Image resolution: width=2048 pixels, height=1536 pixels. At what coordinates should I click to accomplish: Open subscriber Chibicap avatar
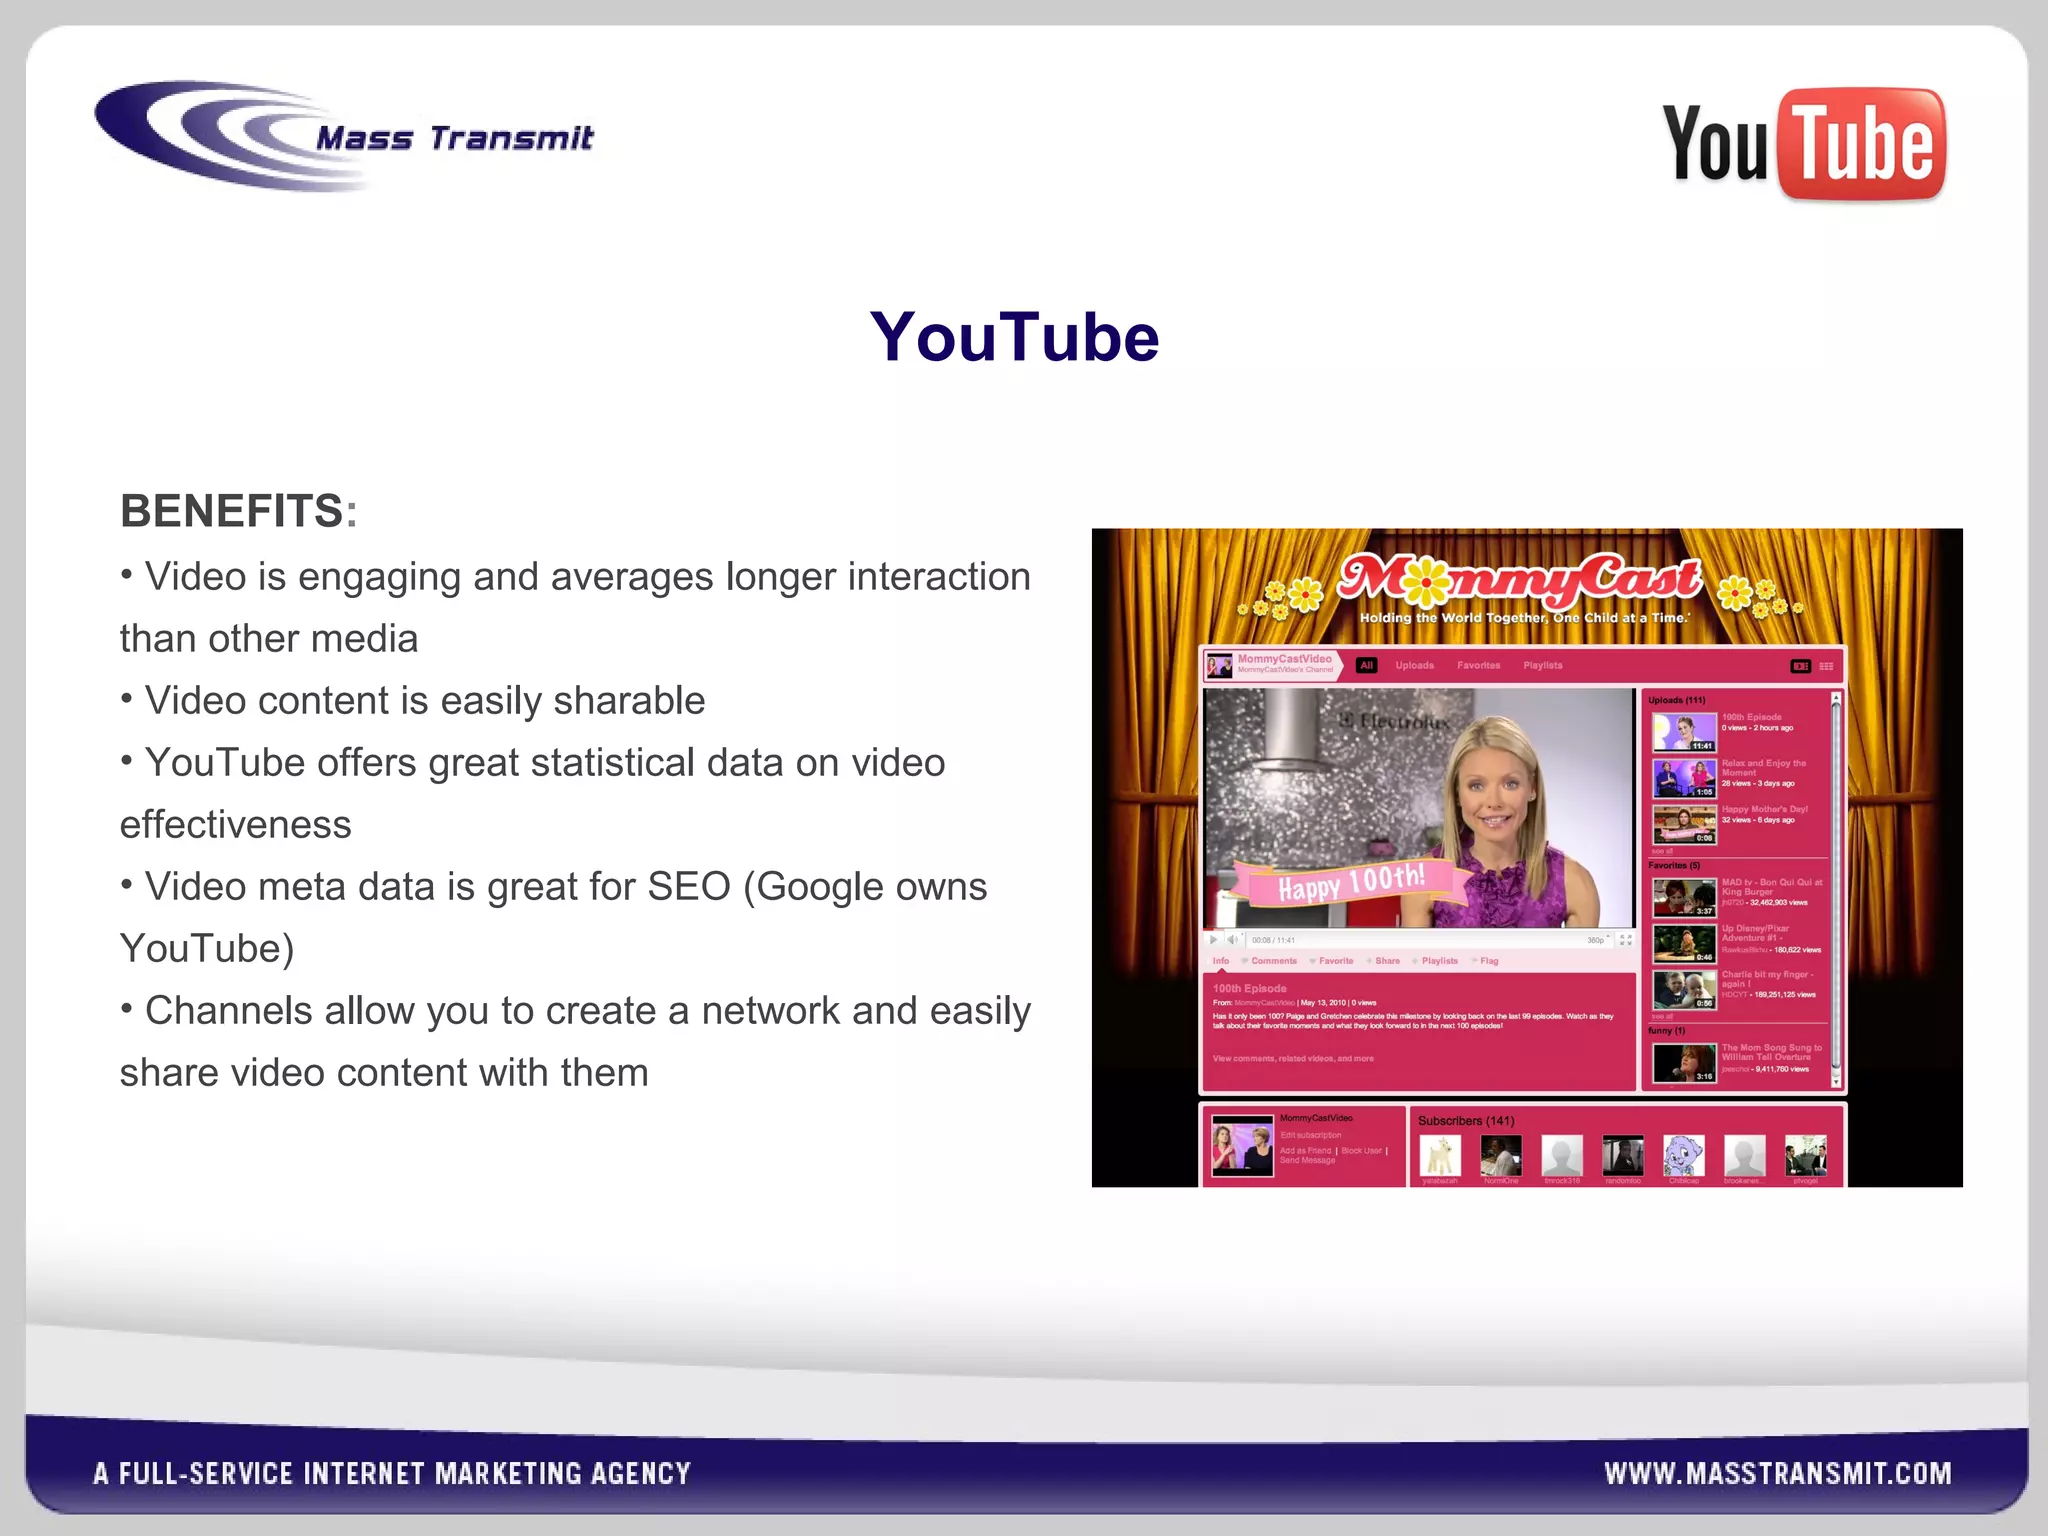pyautogui.click(x=1684, y=1155)
